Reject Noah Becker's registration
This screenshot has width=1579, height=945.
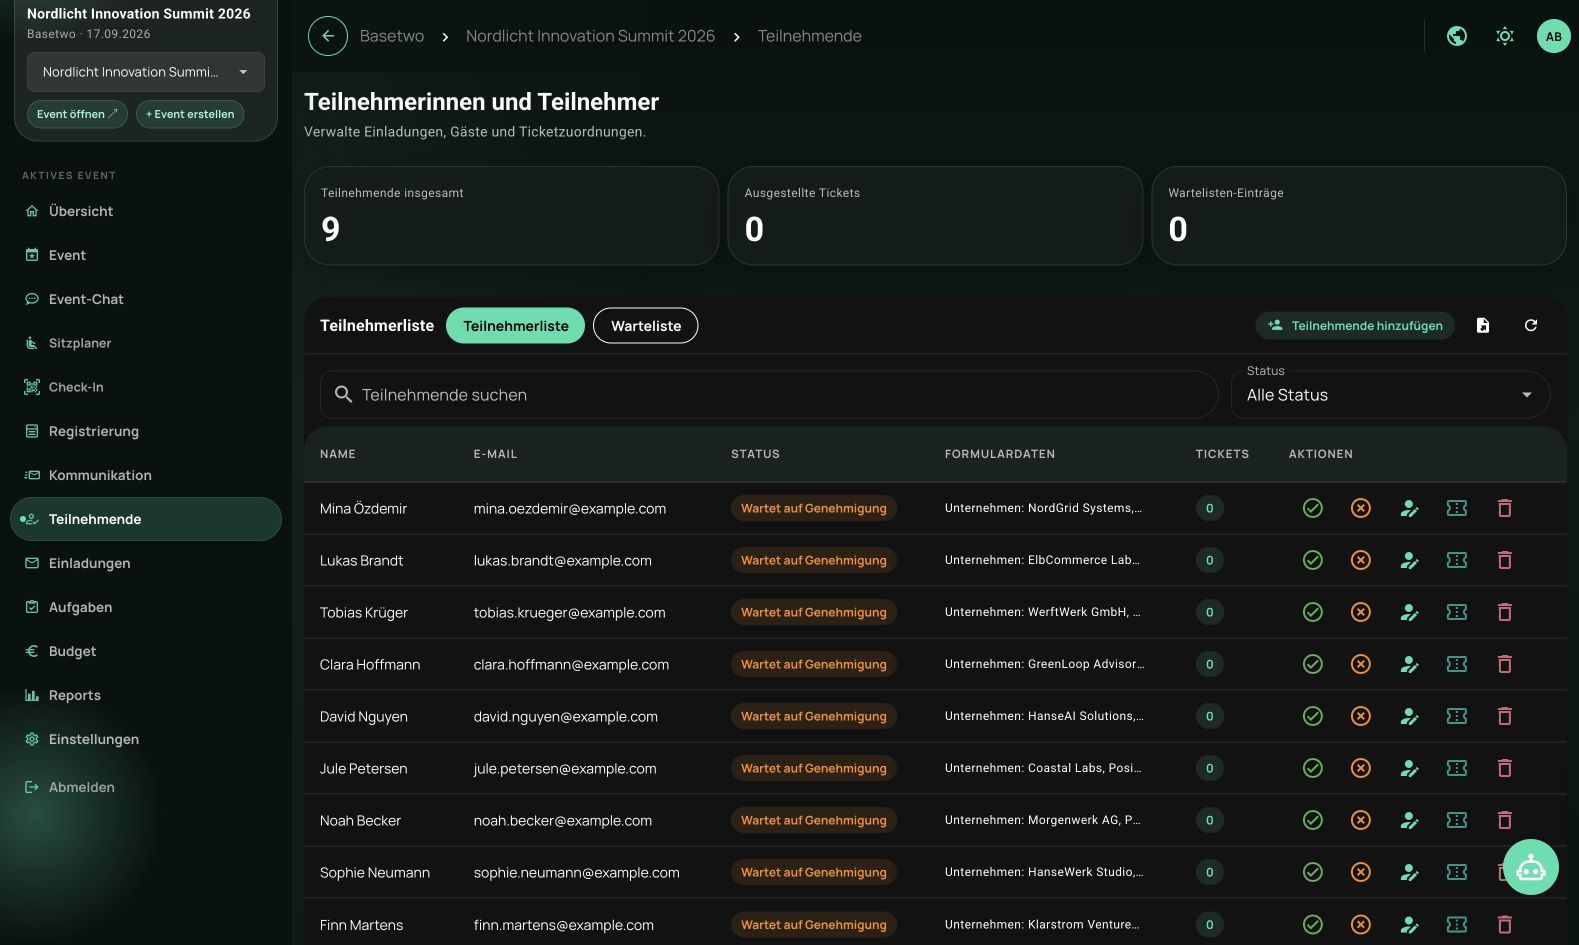coord(1361,820)
